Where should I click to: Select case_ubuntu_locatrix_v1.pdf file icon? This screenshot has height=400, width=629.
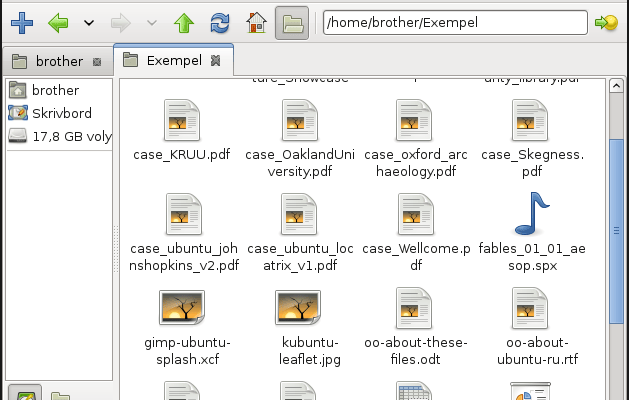point(299,214)
